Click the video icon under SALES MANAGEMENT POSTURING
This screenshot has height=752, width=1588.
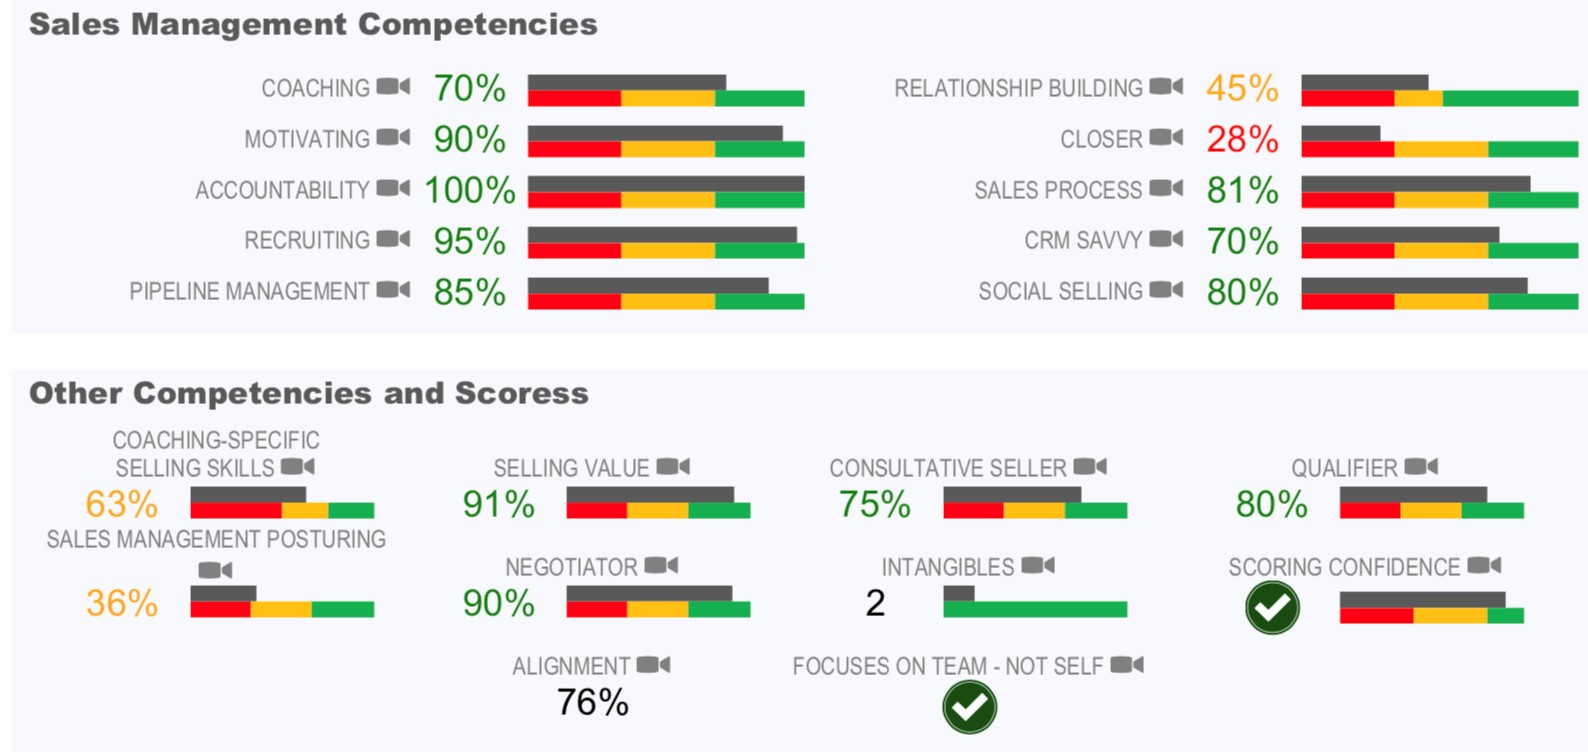pos(215,570)
